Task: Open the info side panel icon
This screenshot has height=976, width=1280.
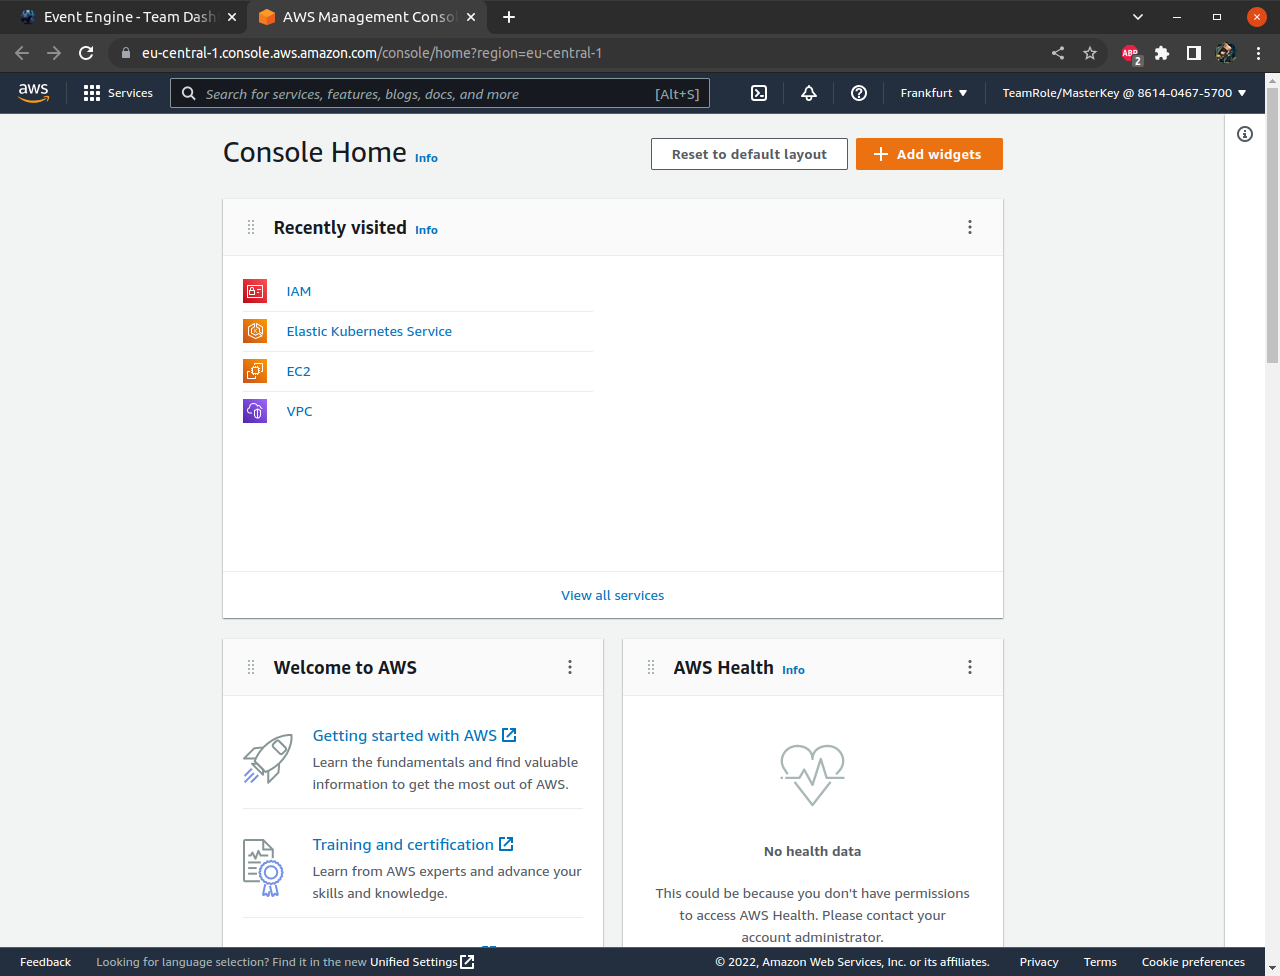Action: click(1245, 134)
